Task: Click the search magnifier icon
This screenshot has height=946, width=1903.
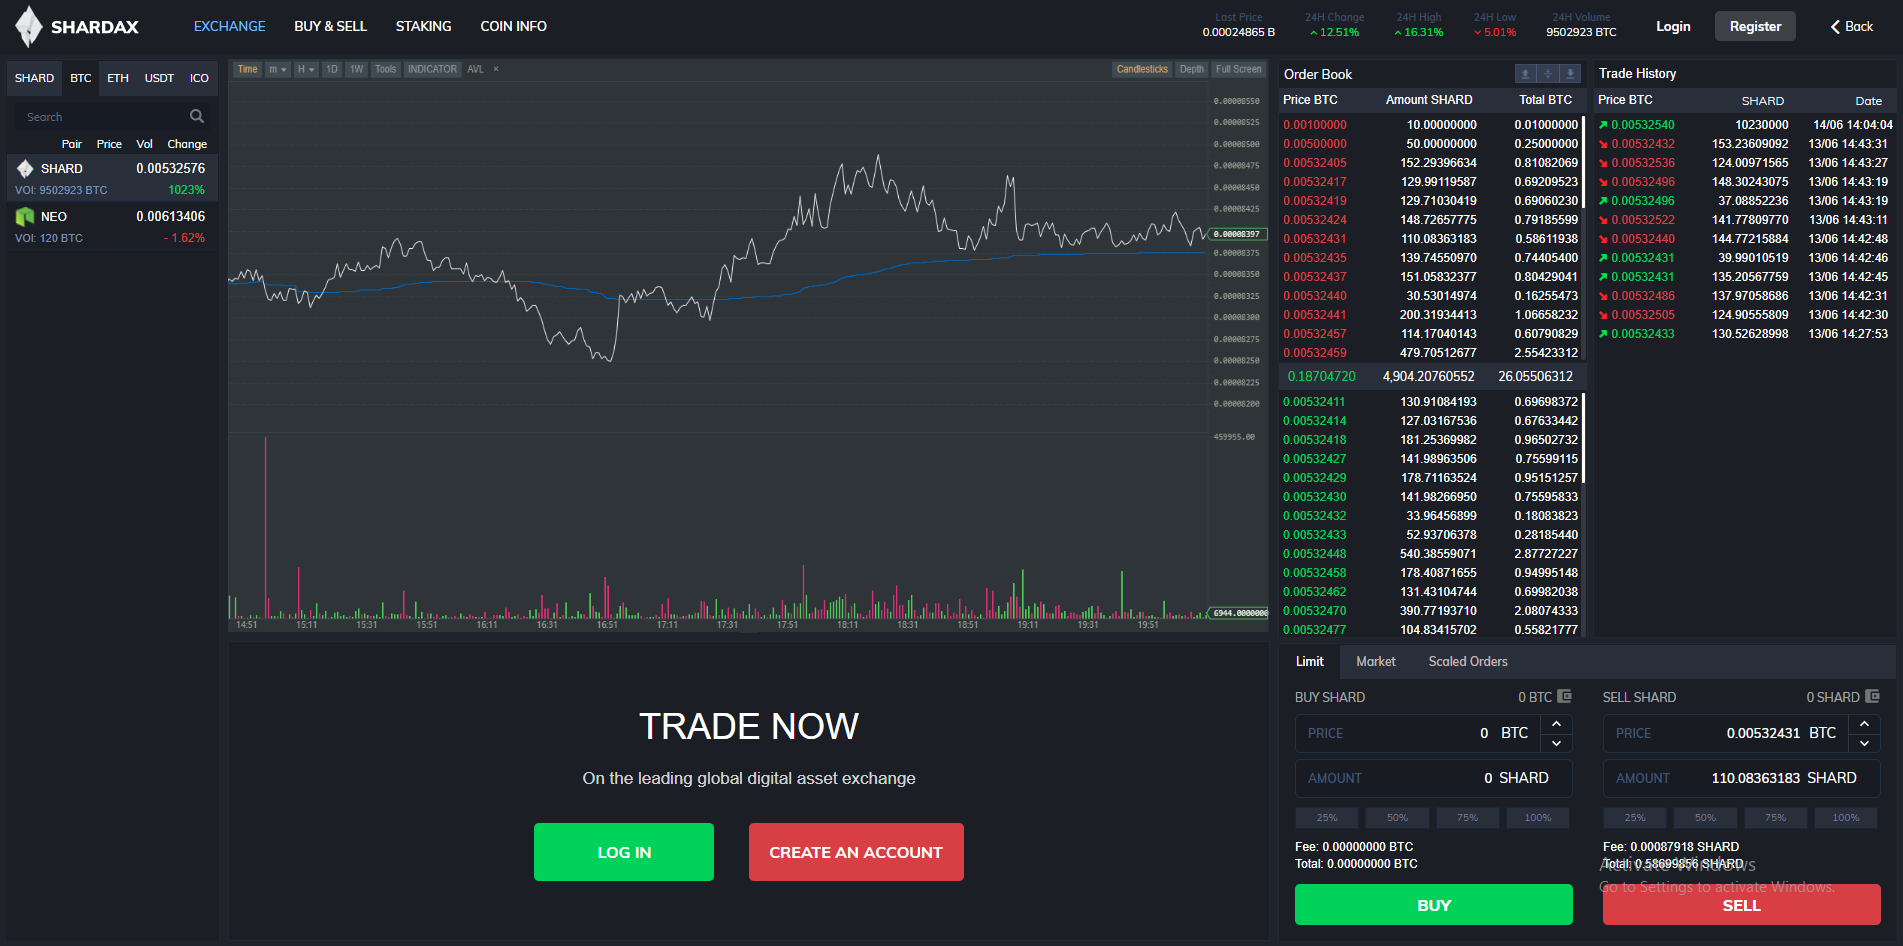Action: click(x=197, y=116)
